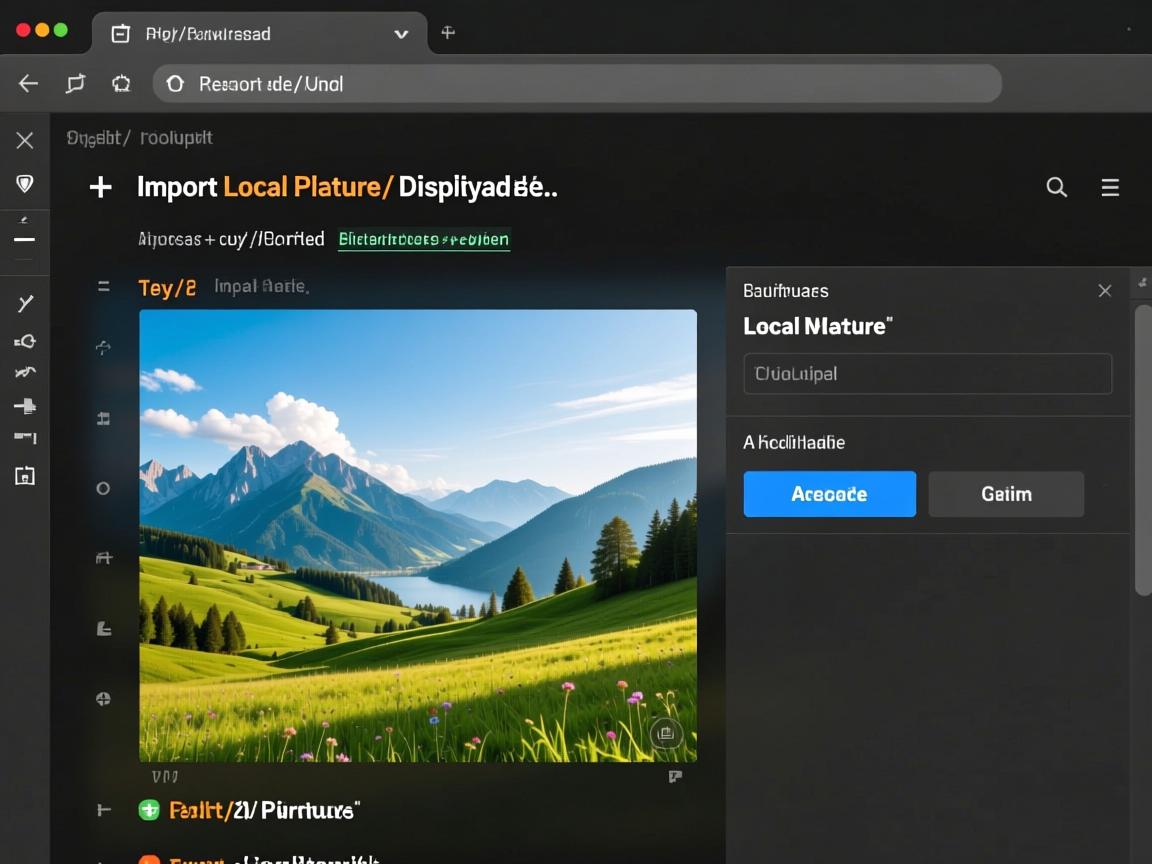The height and width of the screenshot is (864, 1152).
Task: Open the hamburger menu icon
Action: [1109, 187]
